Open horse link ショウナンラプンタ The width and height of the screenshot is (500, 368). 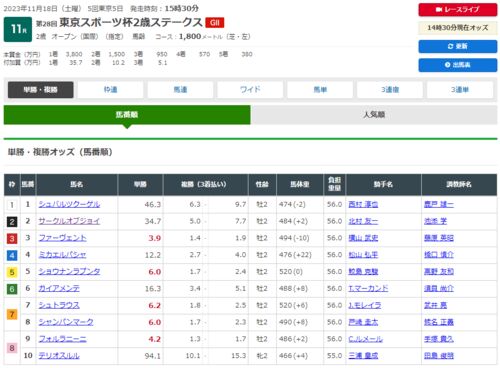(x=69, y=272)
